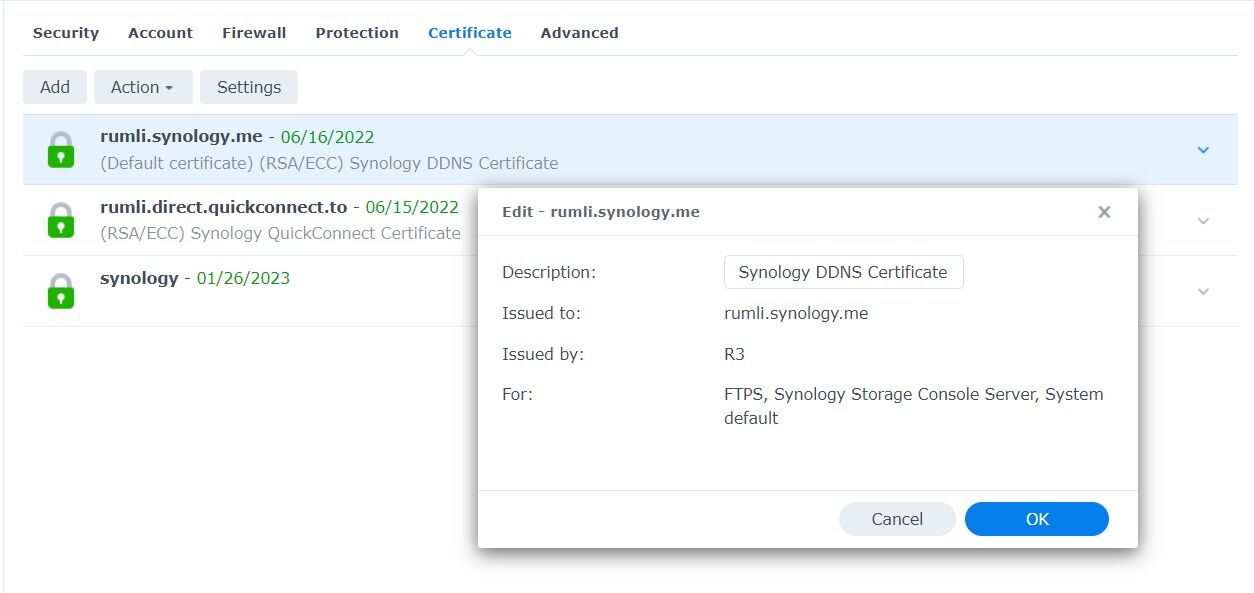Image resolution: width=1254 pixels, height=593 pixels.
Task: Click the Add certificate button
Action: 55,87
